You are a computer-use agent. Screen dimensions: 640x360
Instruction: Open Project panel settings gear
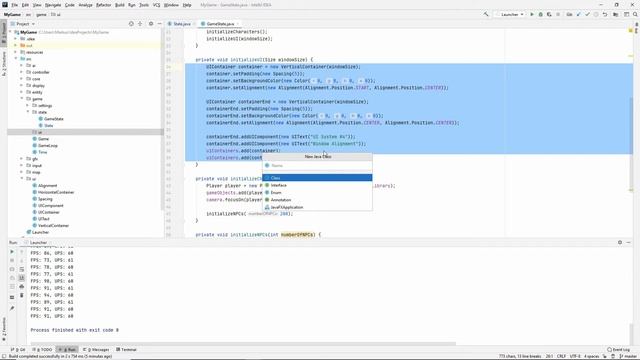click(151, 24)
